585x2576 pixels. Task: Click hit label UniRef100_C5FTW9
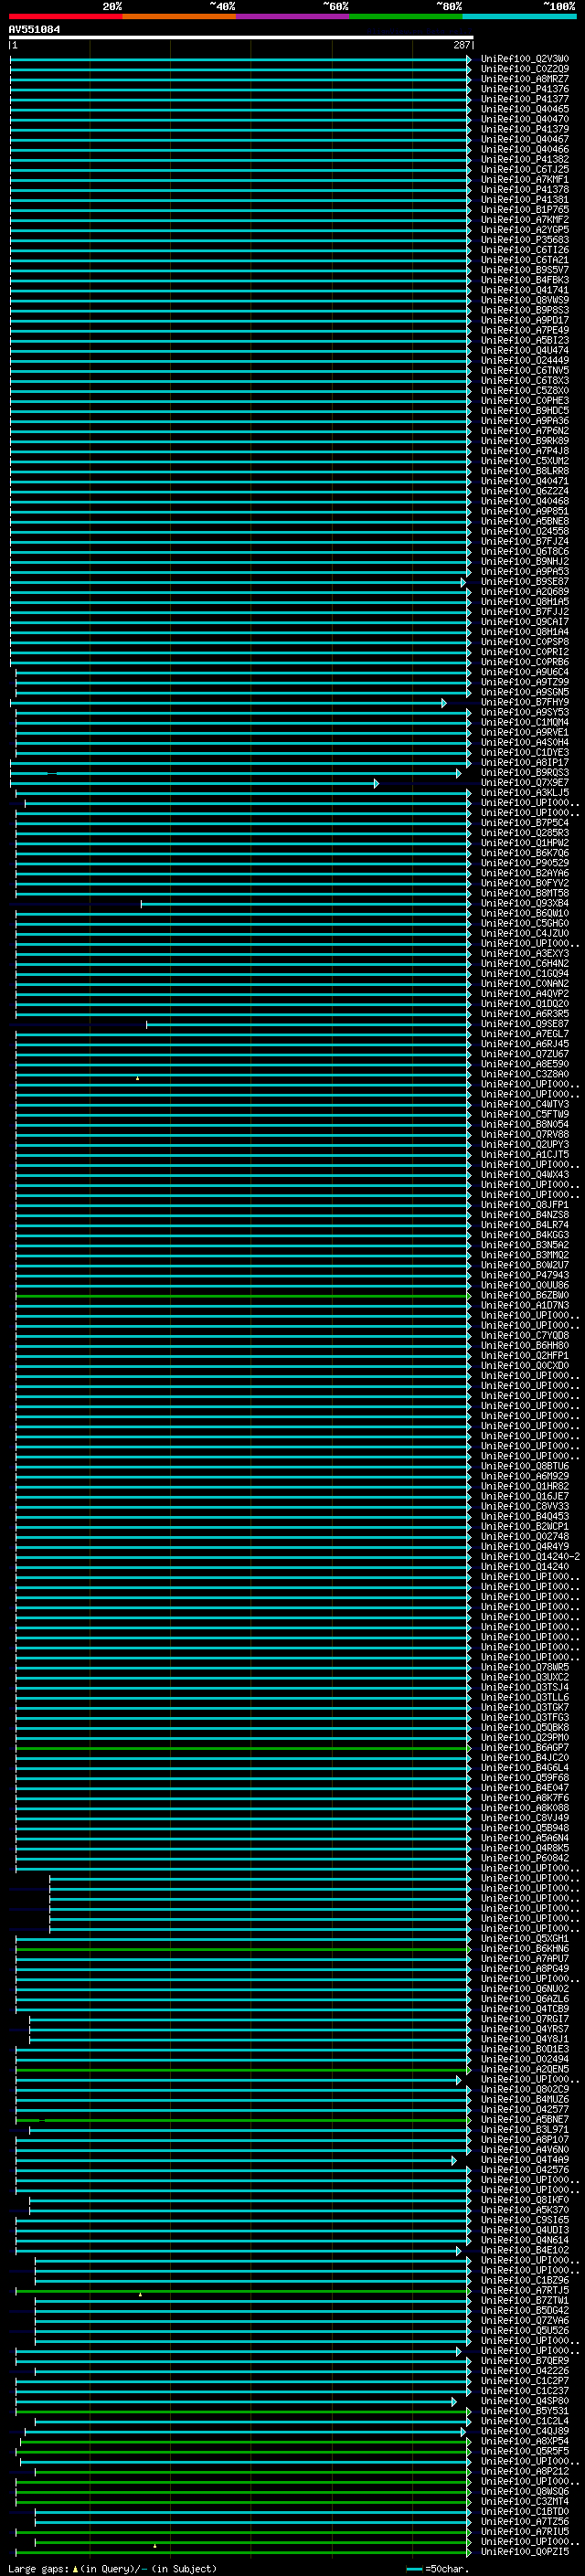click(x=525, y=1114)
